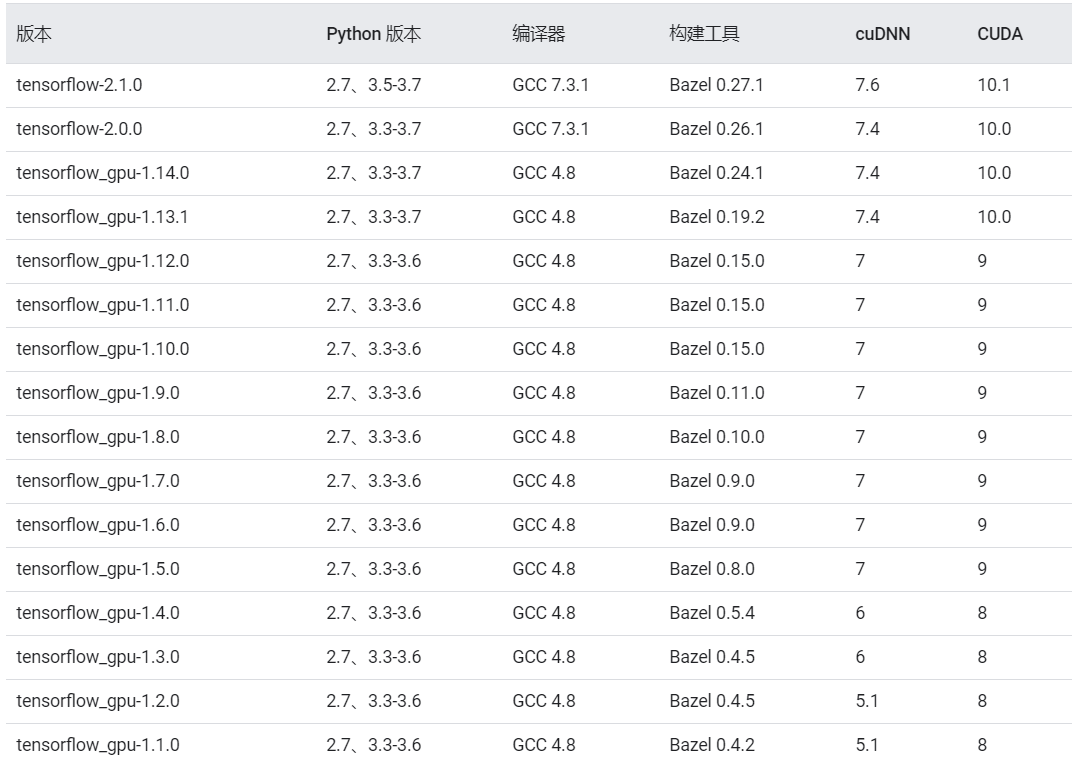Click the 构建工具 column header
This screenshot has width=1072, height=758.
coord(691,33)
